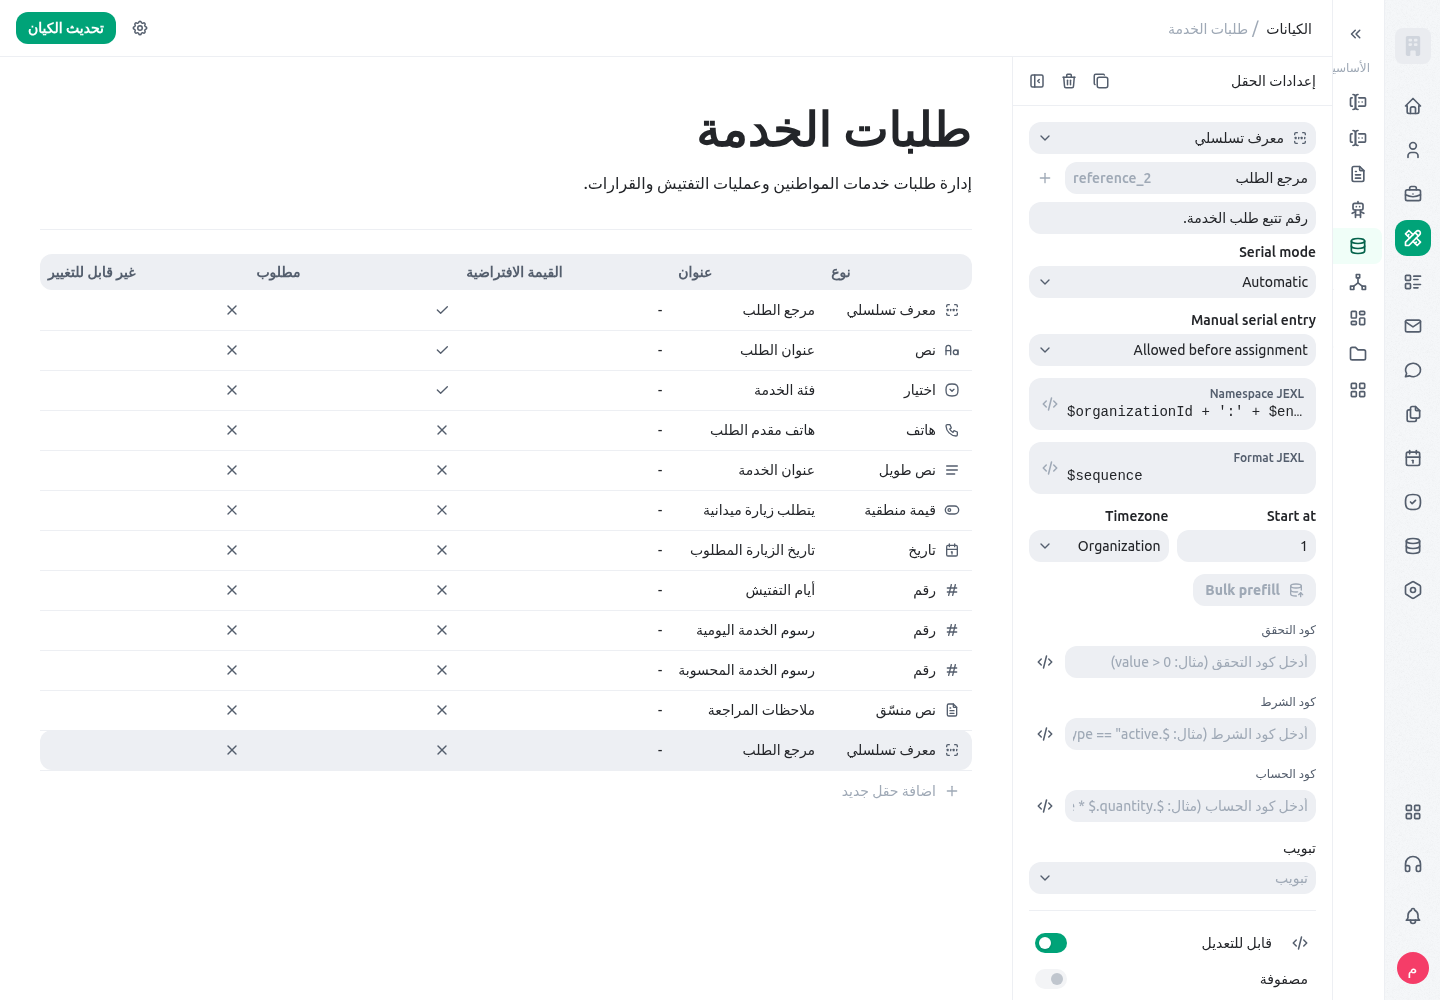
Task: Open the briefcase icon in the sidebar
Action: click(1413, 194)
